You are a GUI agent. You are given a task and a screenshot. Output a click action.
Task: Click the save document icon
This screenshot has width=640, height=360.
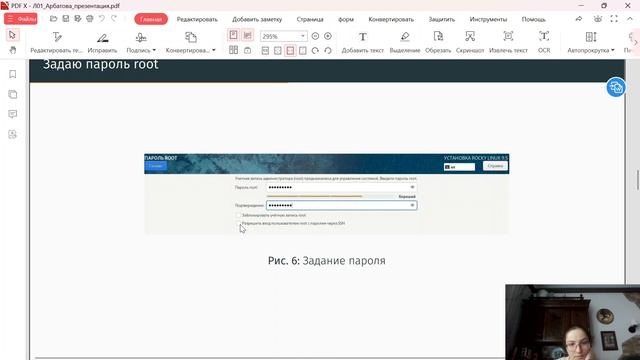pyautogui.click(x=66, y=19)
